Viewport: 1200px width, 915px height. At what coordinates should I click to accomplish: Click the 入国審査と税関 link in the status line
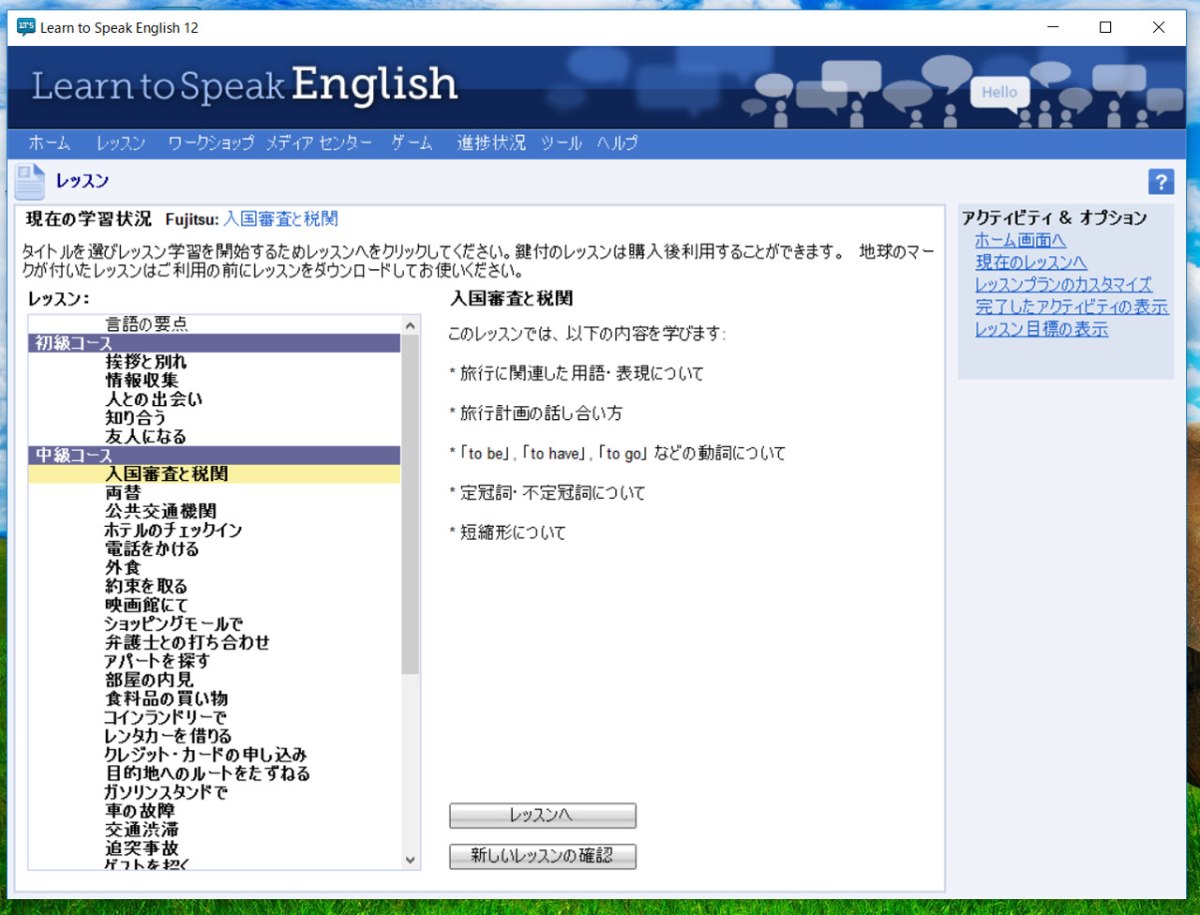coord(280,218)
